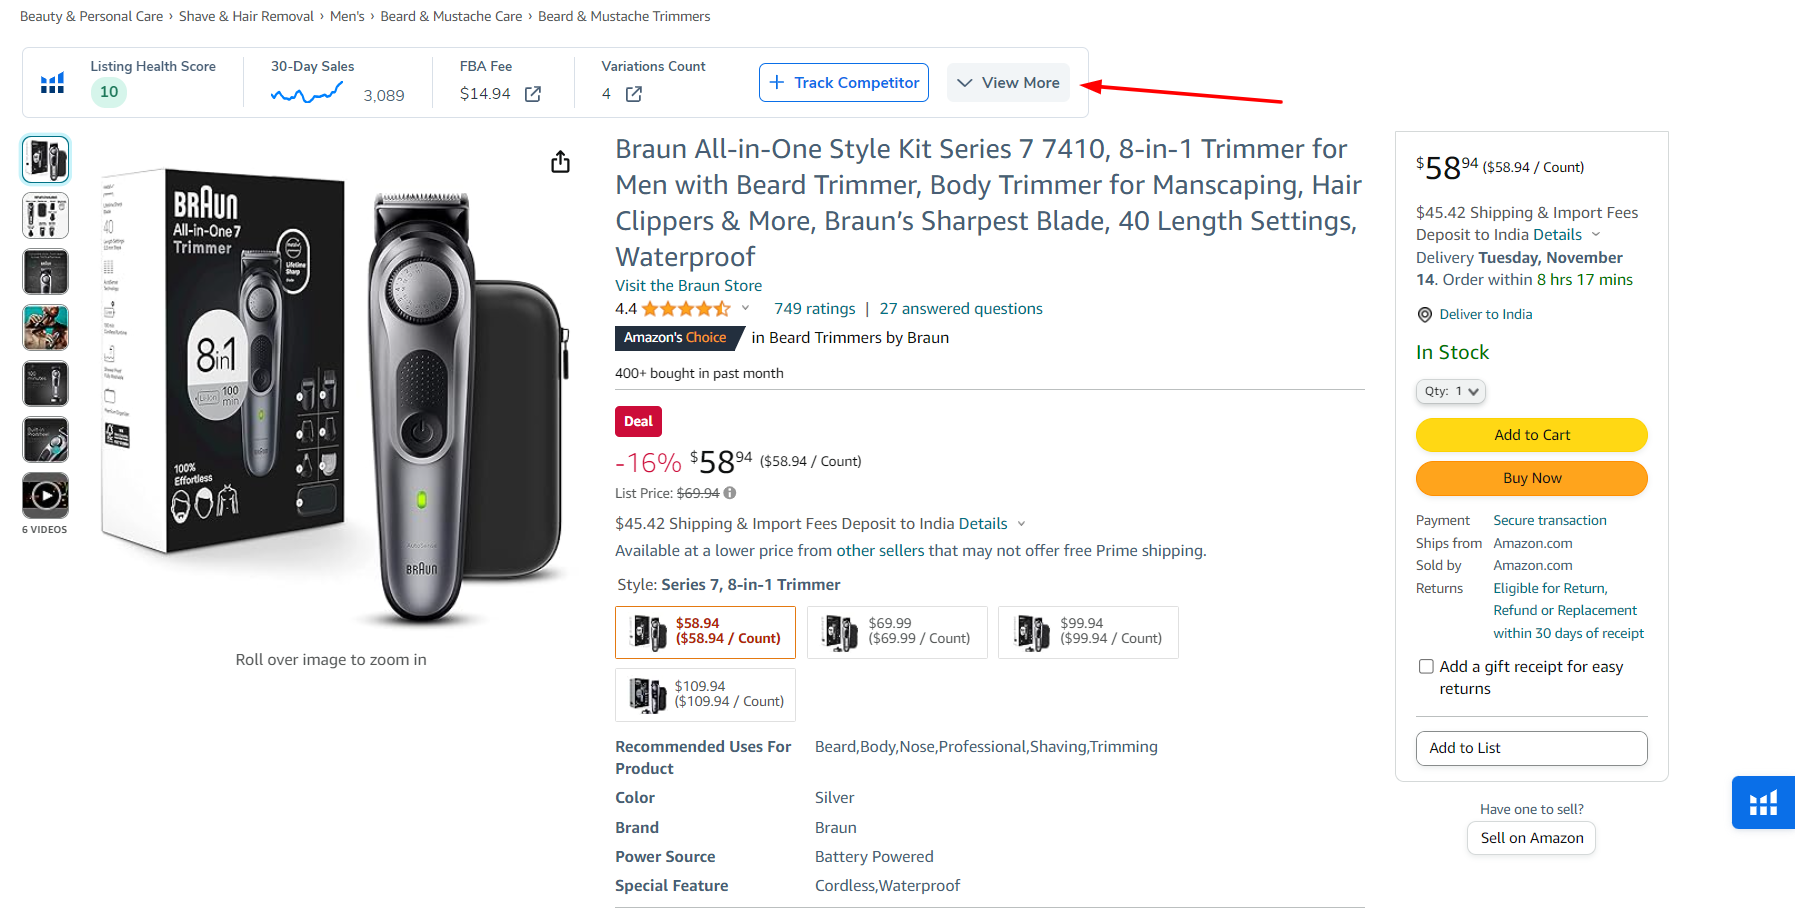Click the location pin beside Deliver to India
Image resolution: width=1795 pixels, height=909 pixels.
(1424, 314)
